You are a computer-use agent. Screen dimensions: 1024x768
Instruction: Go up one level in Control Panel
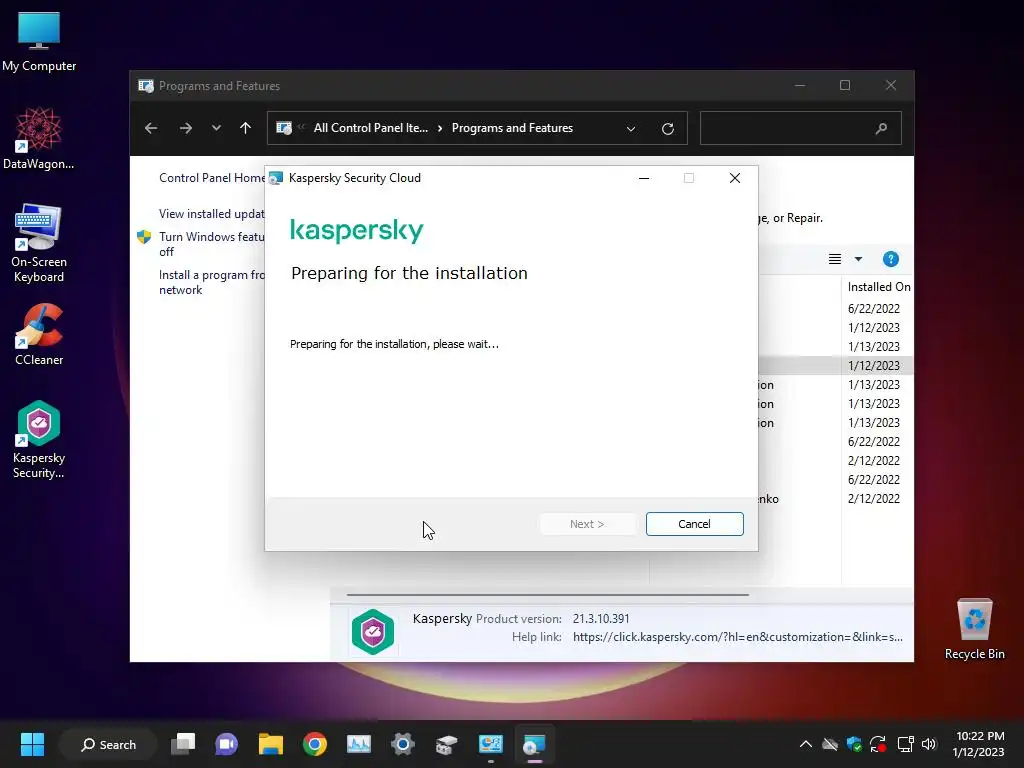coord(246,128)
